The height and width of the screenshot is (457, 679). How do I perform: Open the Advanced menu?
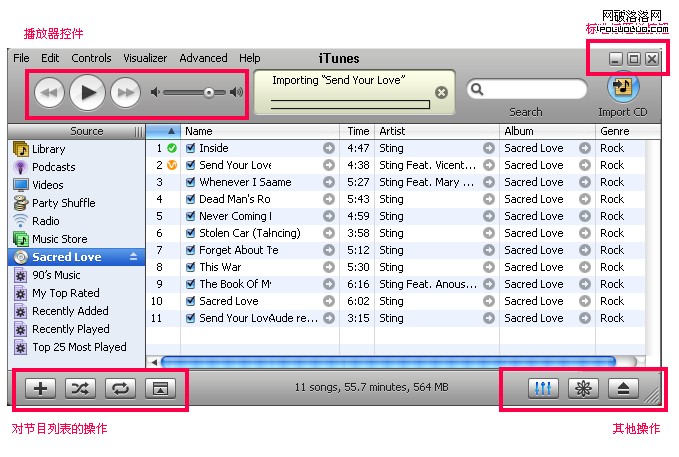[x=203, y=58]
